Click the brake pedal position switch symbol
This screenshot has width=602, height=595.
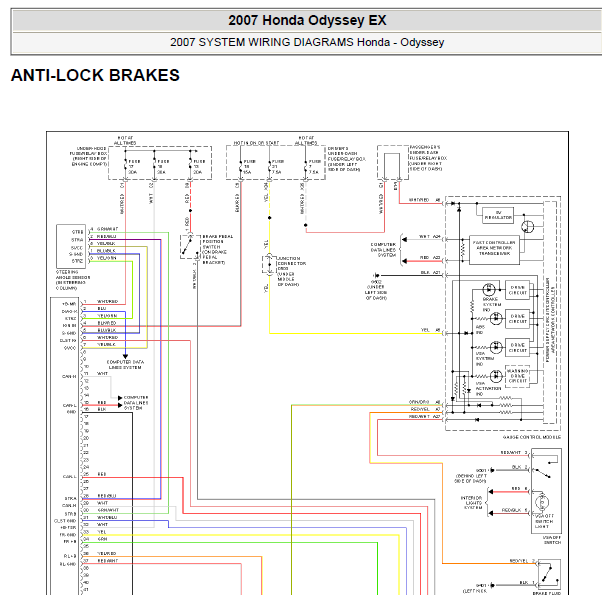pyautogui.click(x=190, y=246)
